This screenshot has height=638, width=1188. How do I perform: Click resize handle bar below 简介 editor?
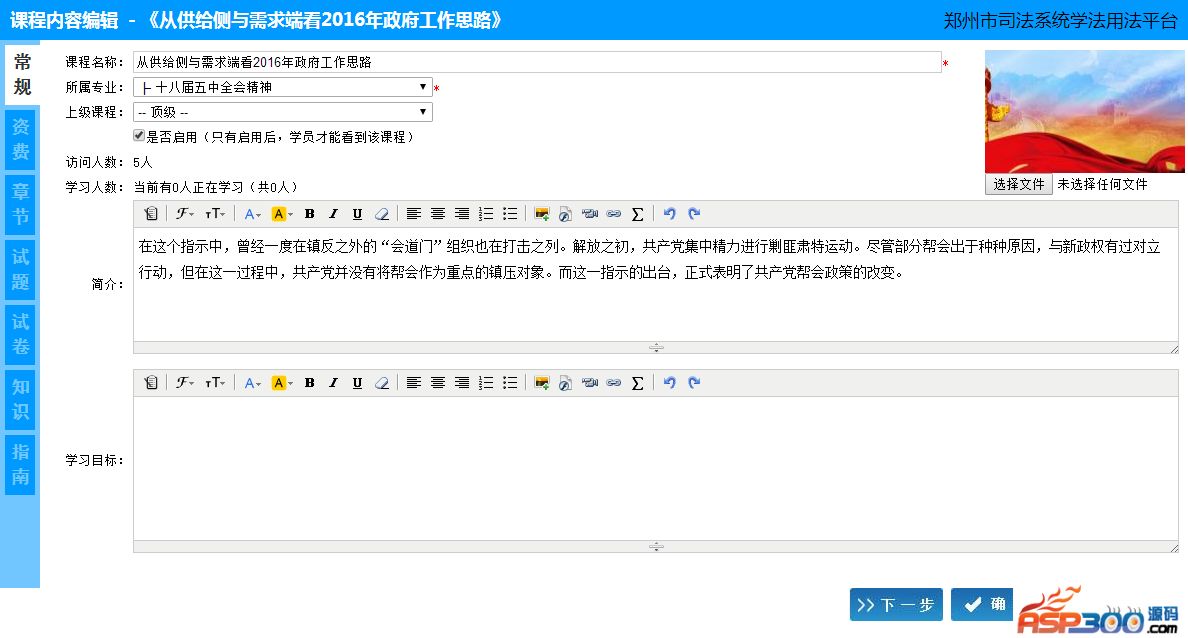[655, 348]
